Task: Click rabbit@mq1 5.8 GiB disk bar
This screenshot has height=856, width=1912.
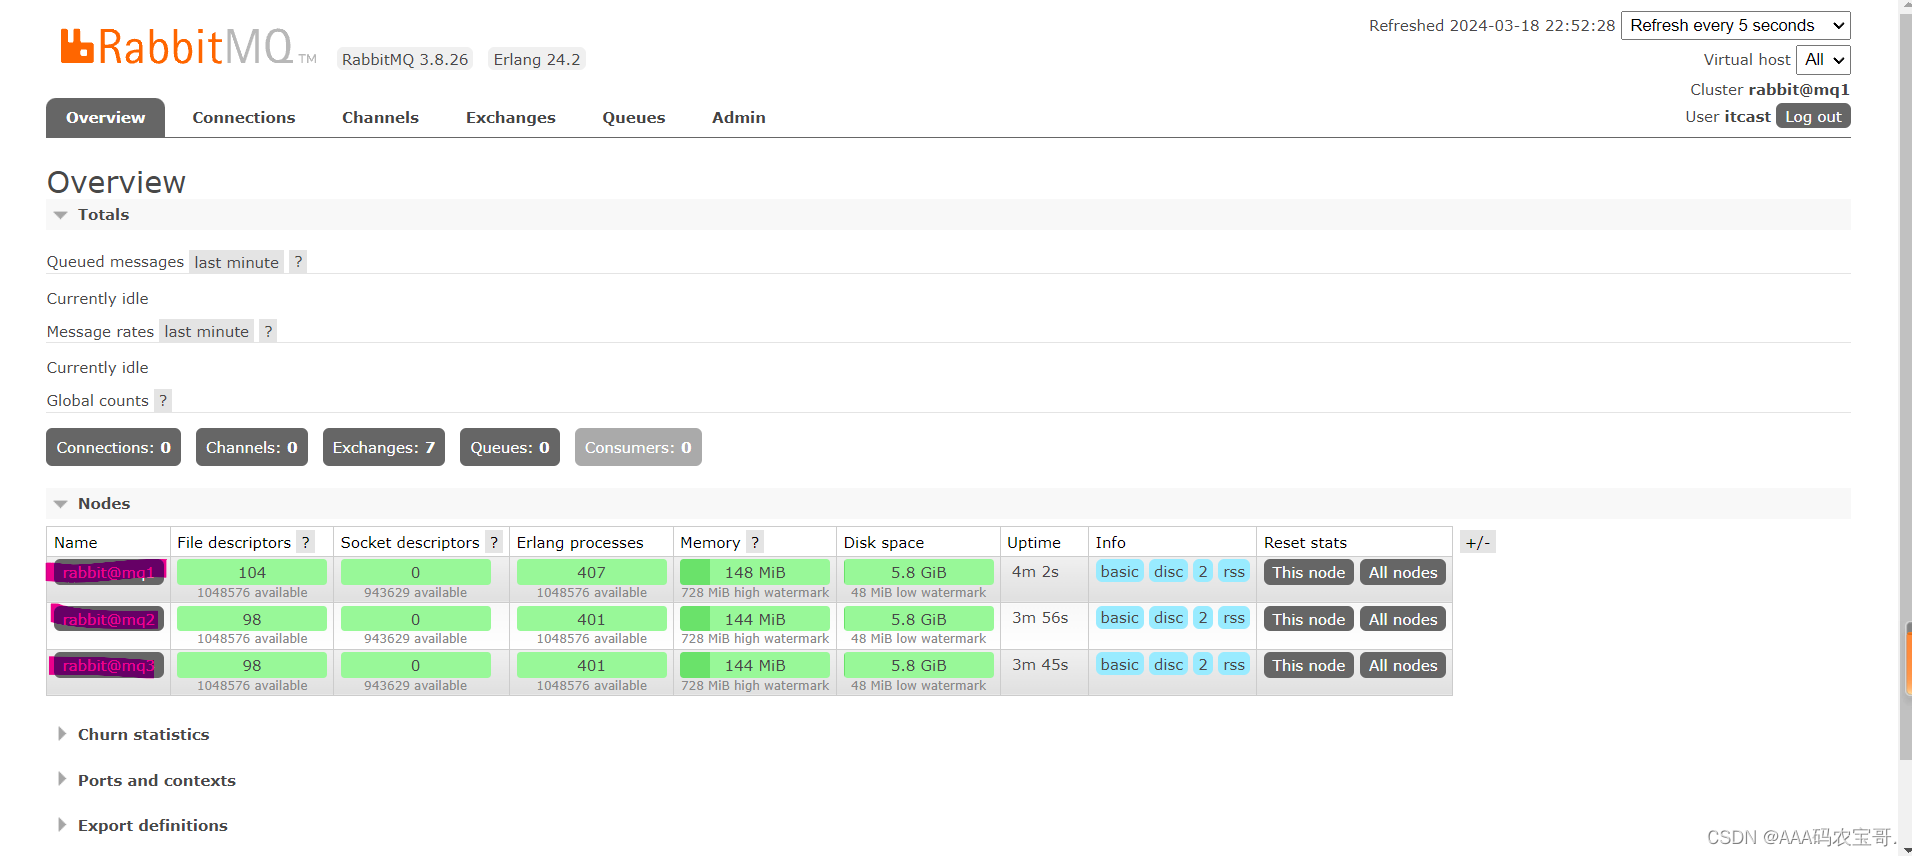Action: pos(919,572)
